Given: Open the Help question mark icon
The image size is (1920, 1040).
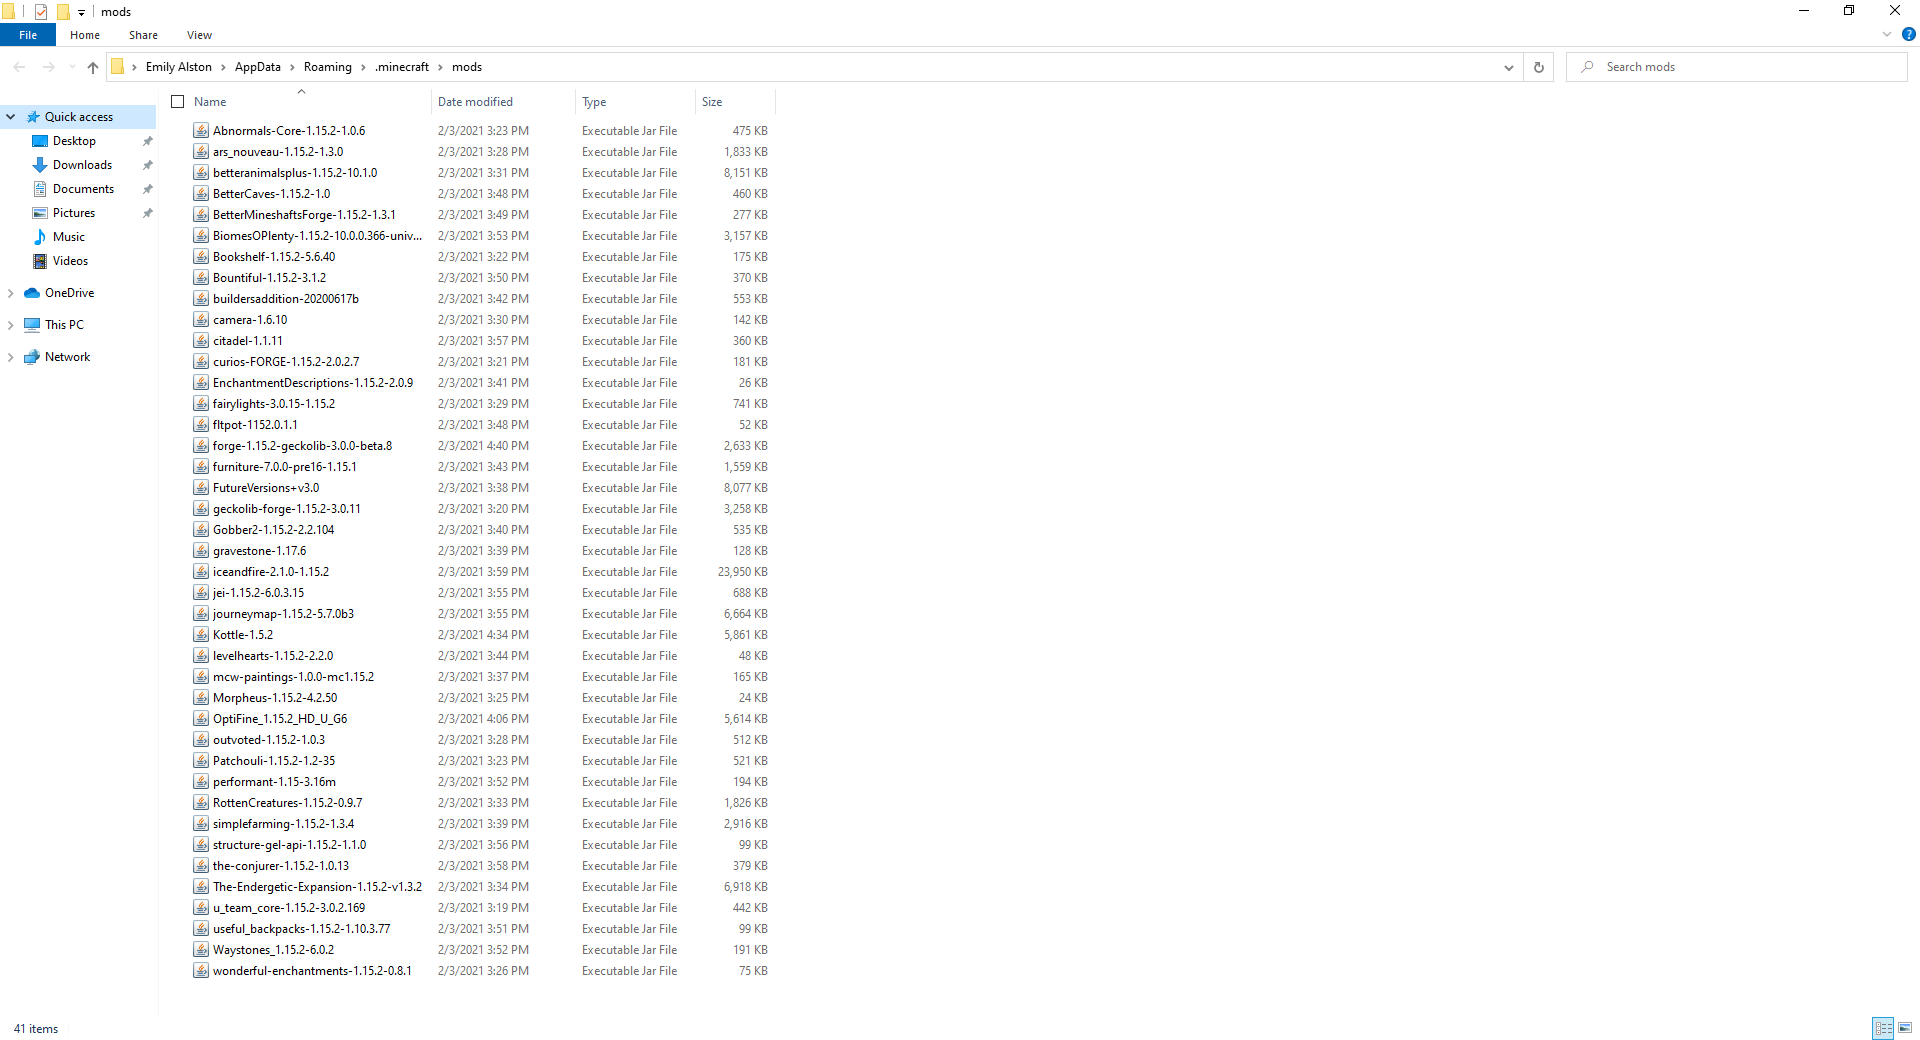Looking at the screenshot, I should click(x=1909, y=34).
